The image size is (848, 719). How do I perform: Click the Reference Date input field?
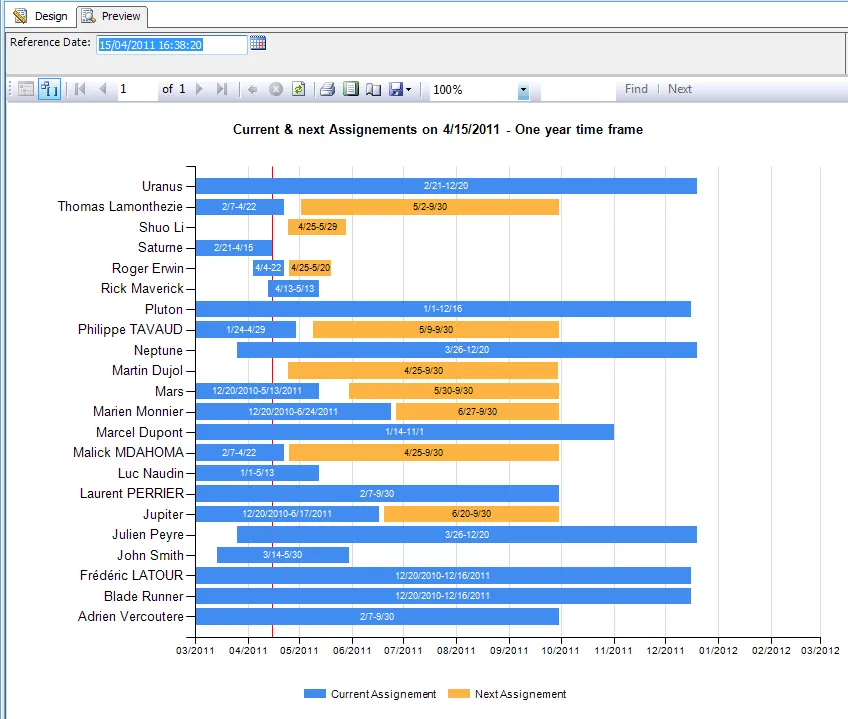click(171, 44)
